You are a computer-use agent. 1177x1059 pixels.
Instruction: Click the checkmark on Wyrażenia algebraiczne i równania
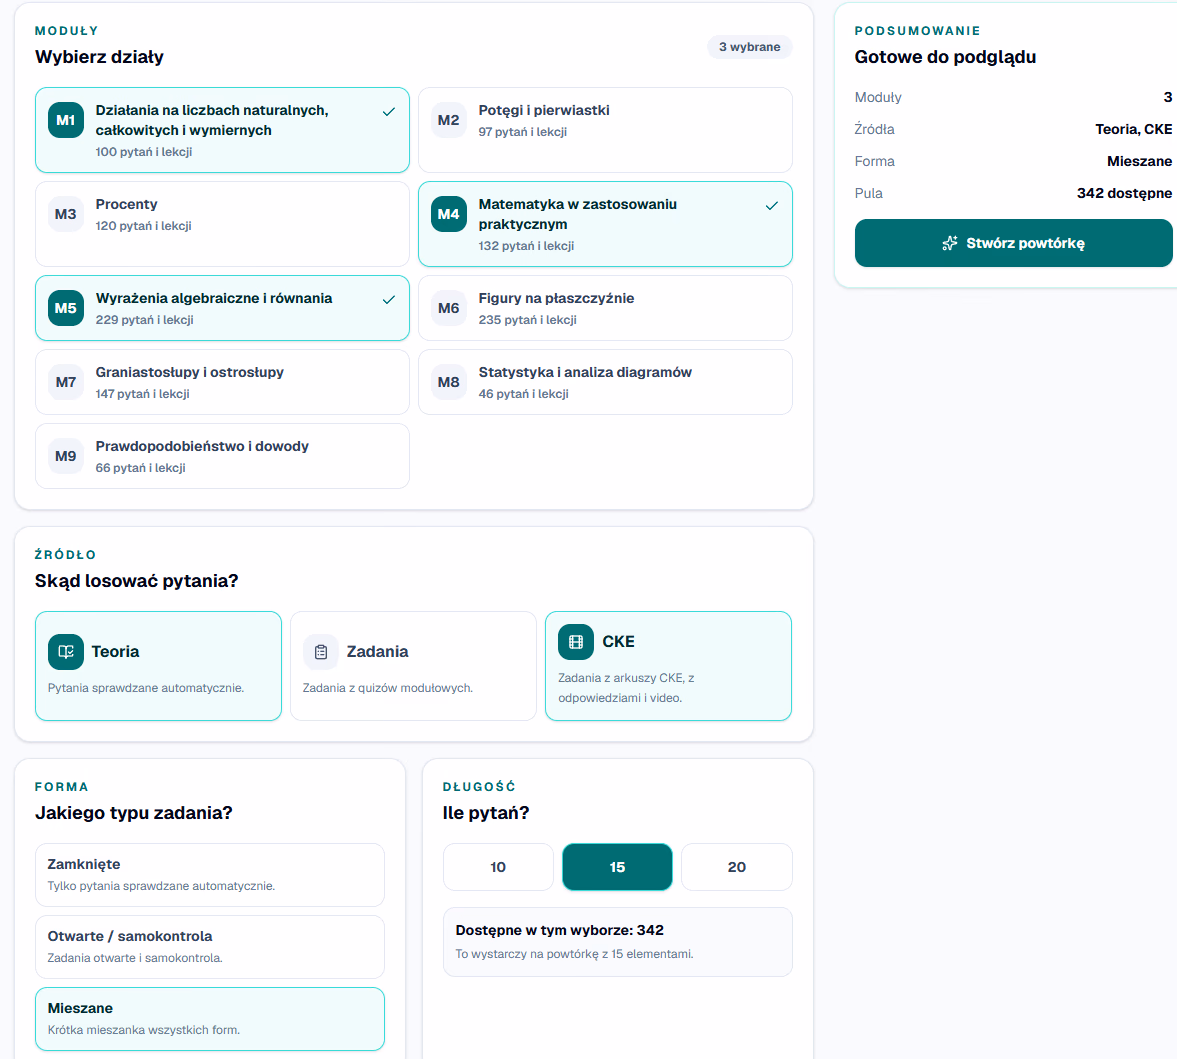tap(389, 299)
